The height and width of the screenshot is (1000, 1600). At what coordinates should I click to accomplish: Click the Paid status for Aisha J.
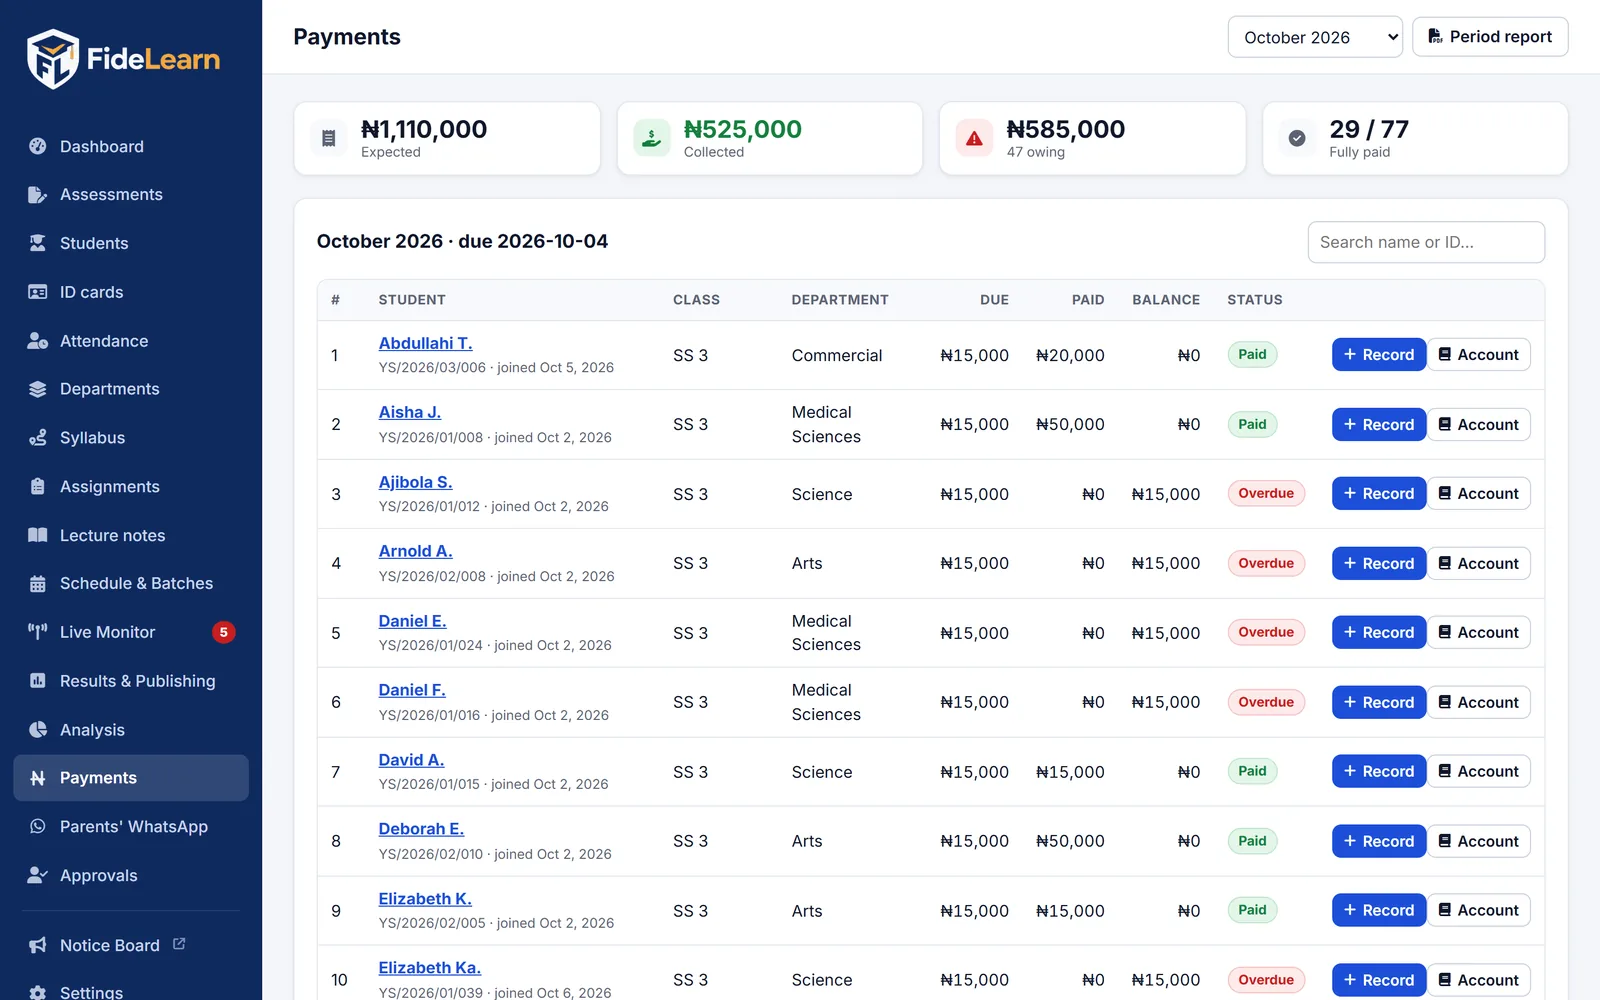tap(1252, 424)
